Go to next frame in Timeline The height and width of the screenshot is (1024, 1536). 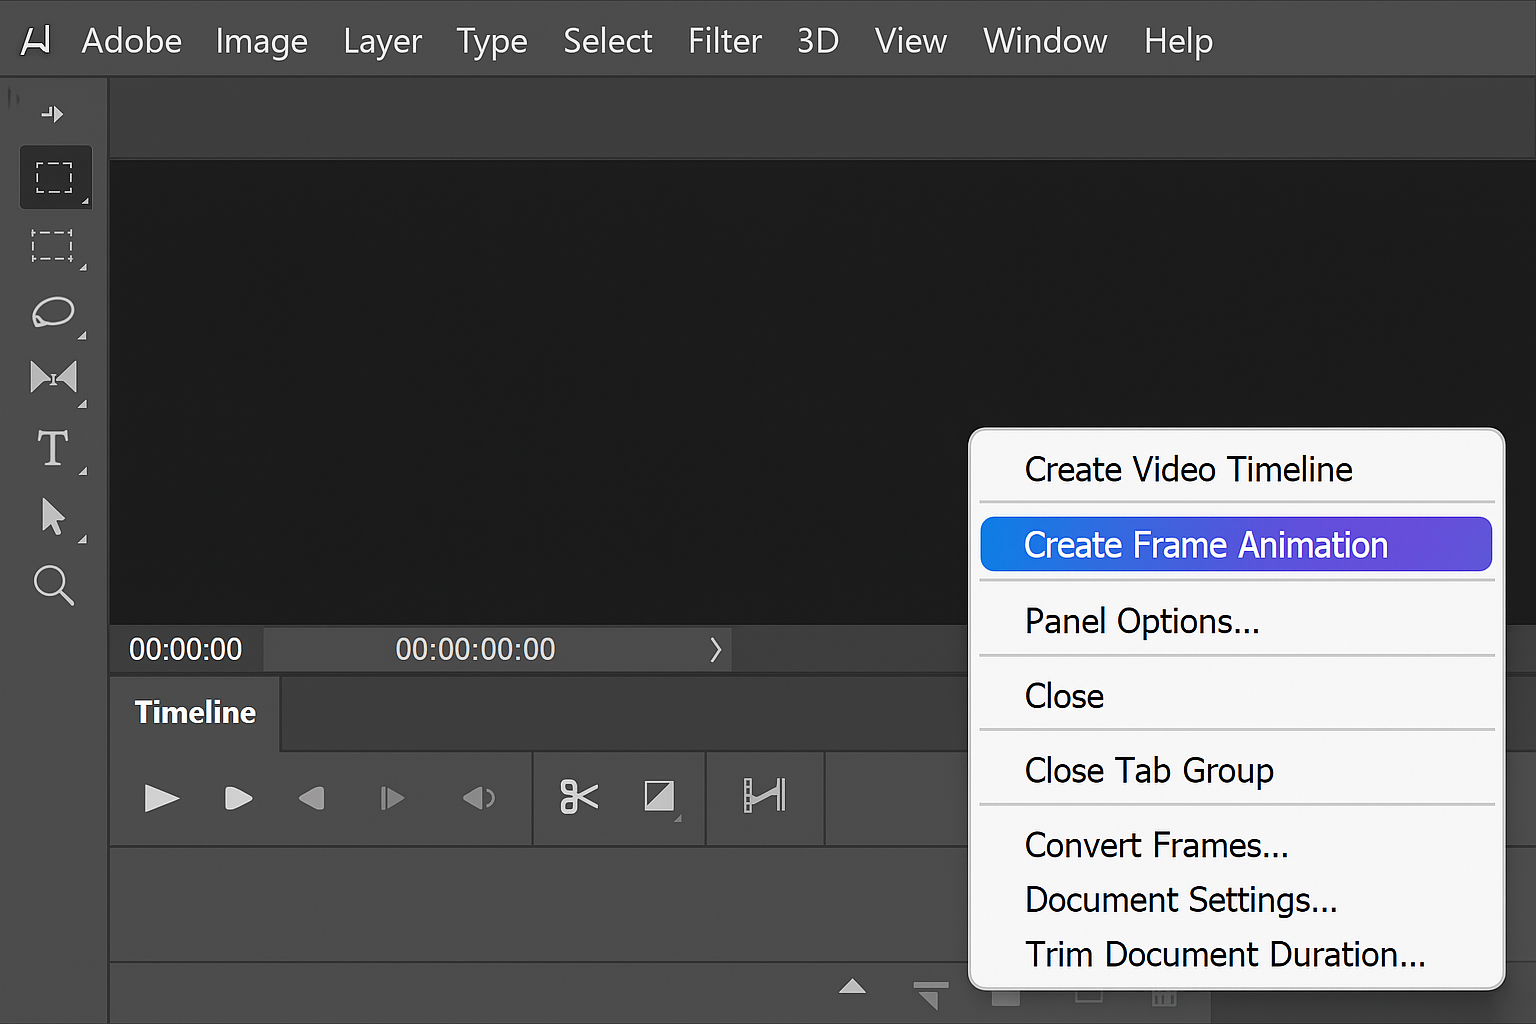[392, 798]
